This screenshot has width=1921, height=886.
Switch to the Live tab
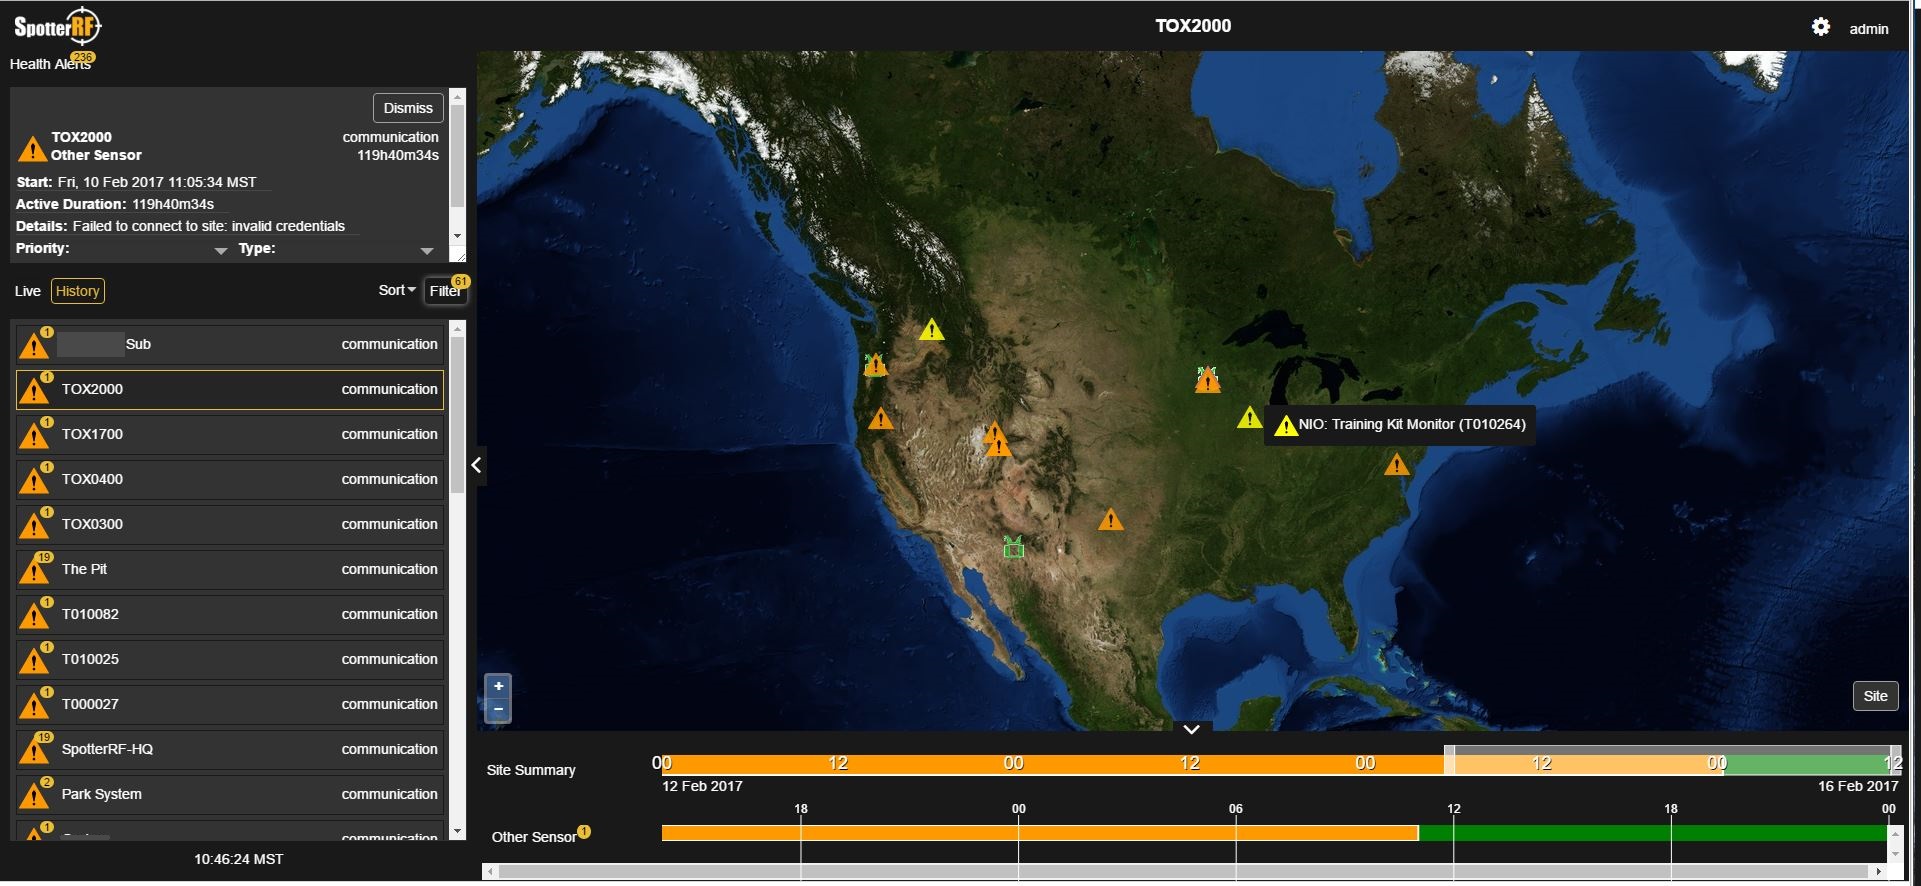[28, 291]
